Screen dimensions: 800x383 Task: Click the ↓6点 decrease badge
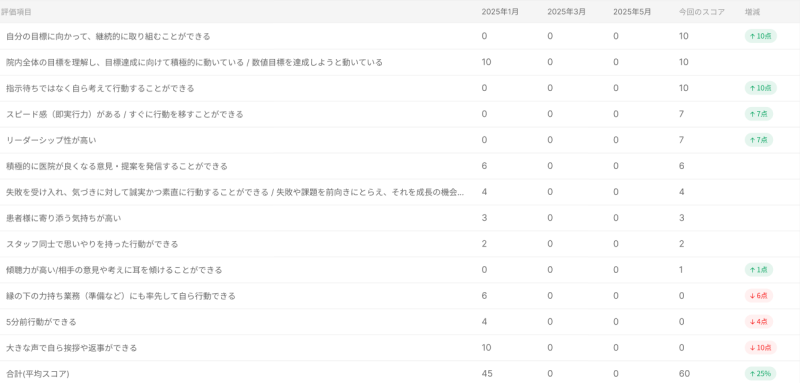[x=759, y=296]
